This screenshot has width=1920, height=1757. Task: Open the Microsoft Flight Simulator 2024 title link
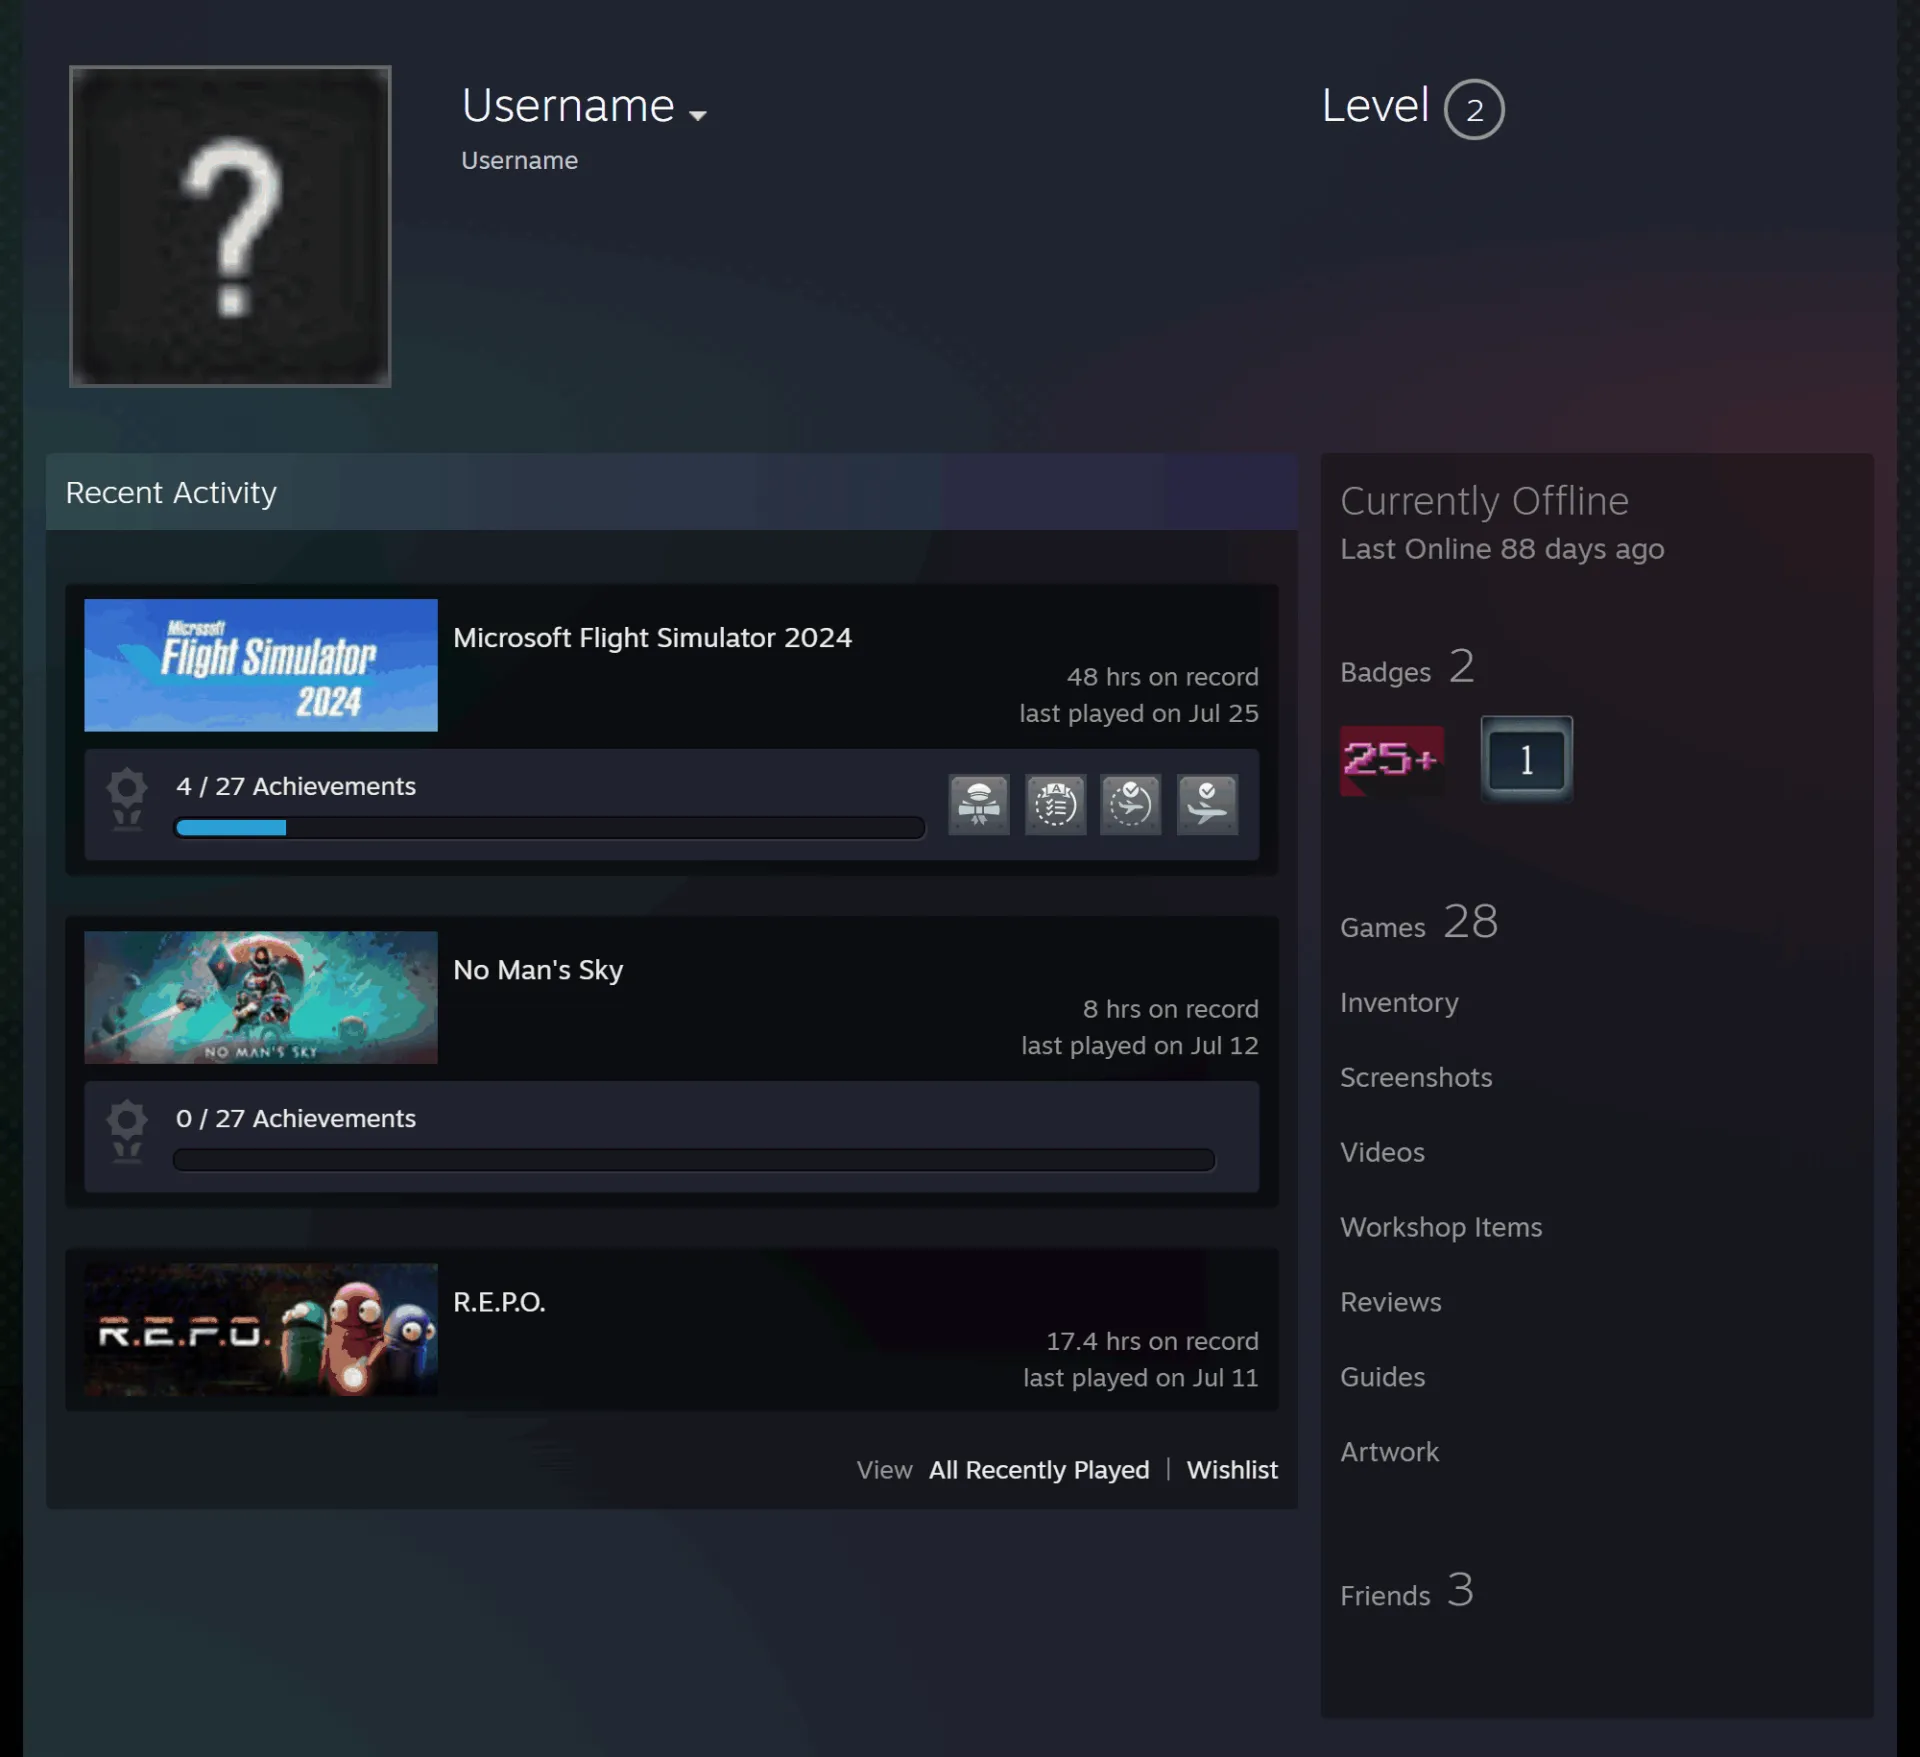(652, 637)
